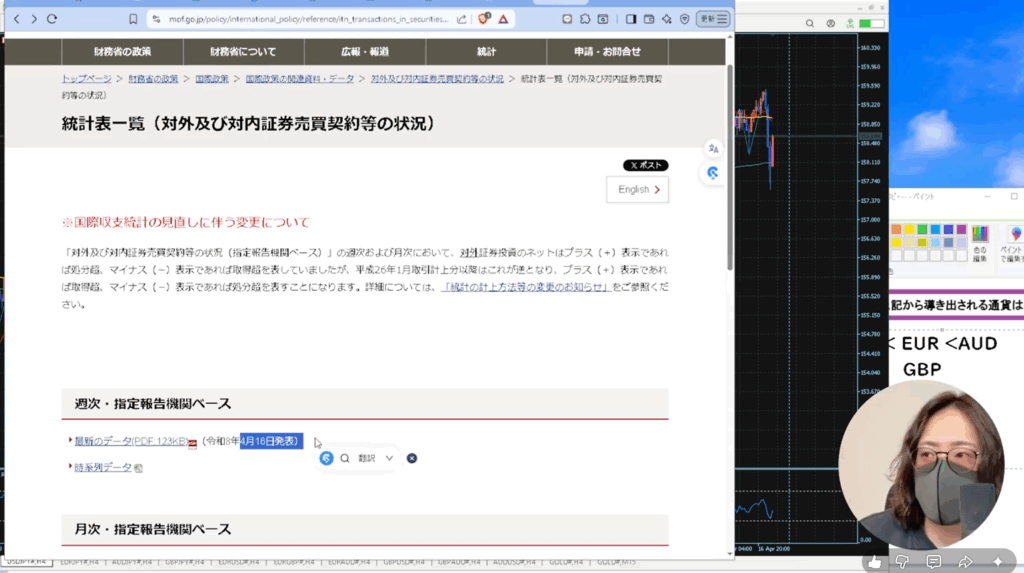The width and height of the screenshot is (1024, 573).
Task: Open the Brave Shields lion icon
Action: tap(485, 18)
